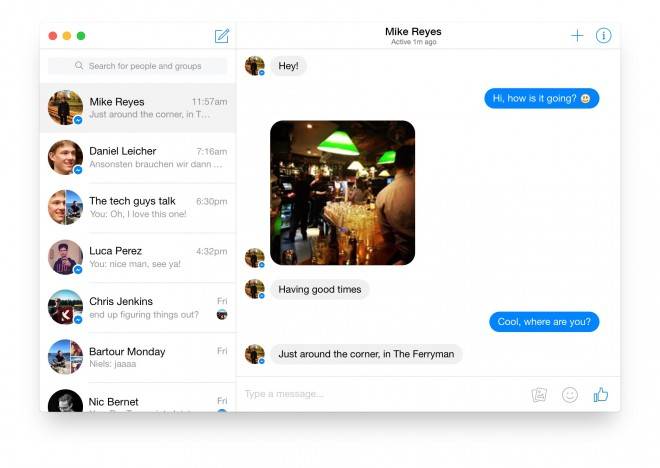Image resolution: width=660 pixels, height=468 pixels.
Task: Click the Search for people and groups field
Action: (x=138, y=66)
